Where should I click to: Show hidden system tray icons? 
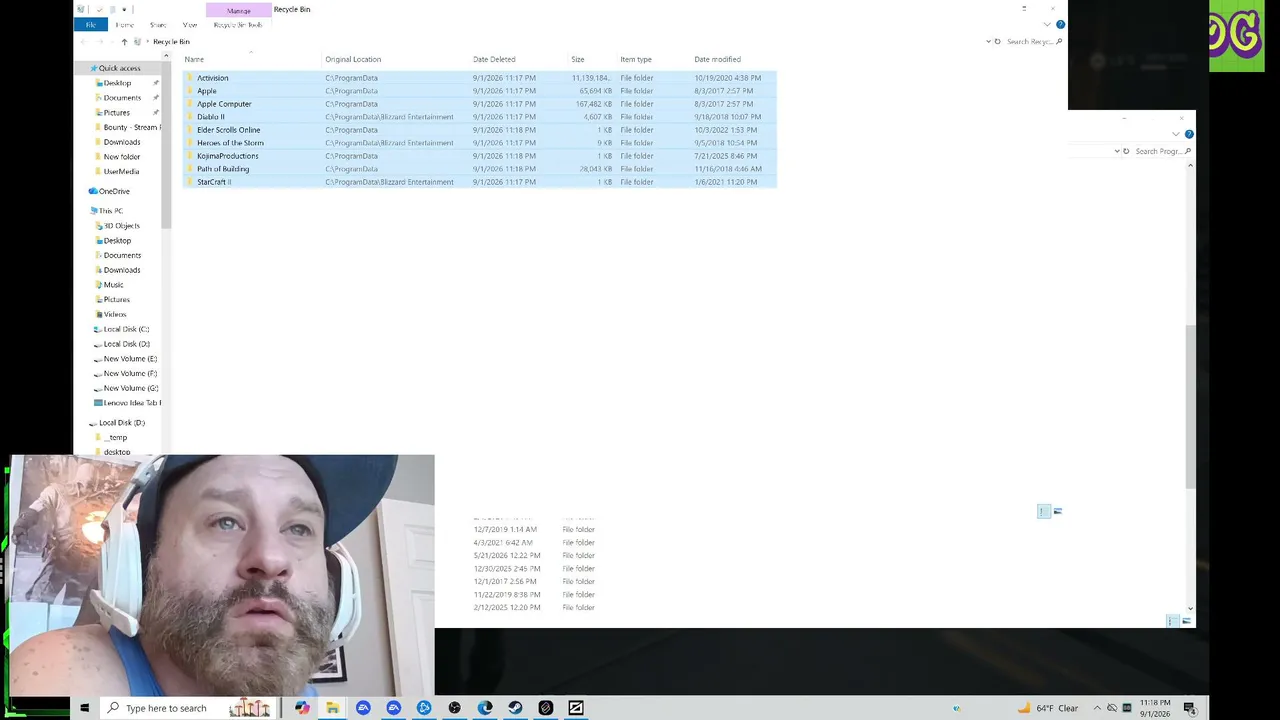point(1097,708)
